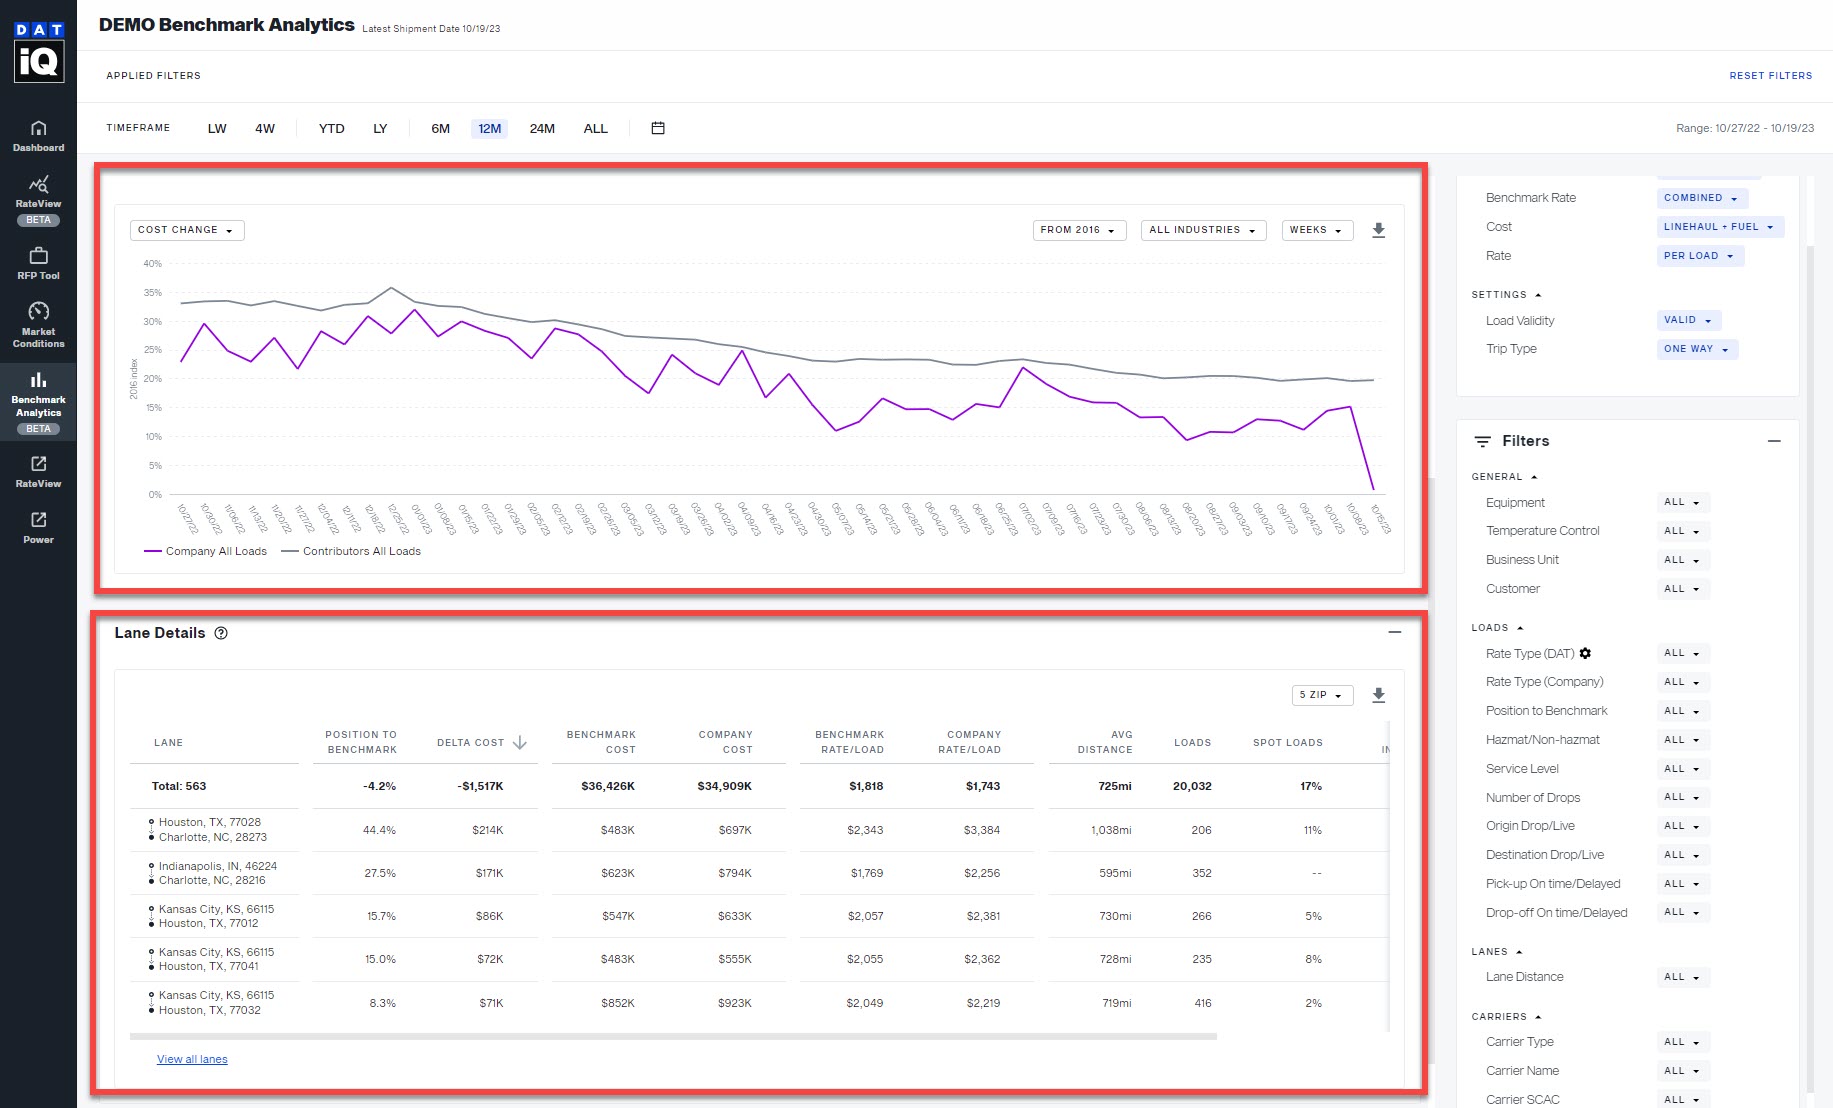Download the cost change chart
This screenshot has width=1833, height=1108.
click(x=1379, y=230)
